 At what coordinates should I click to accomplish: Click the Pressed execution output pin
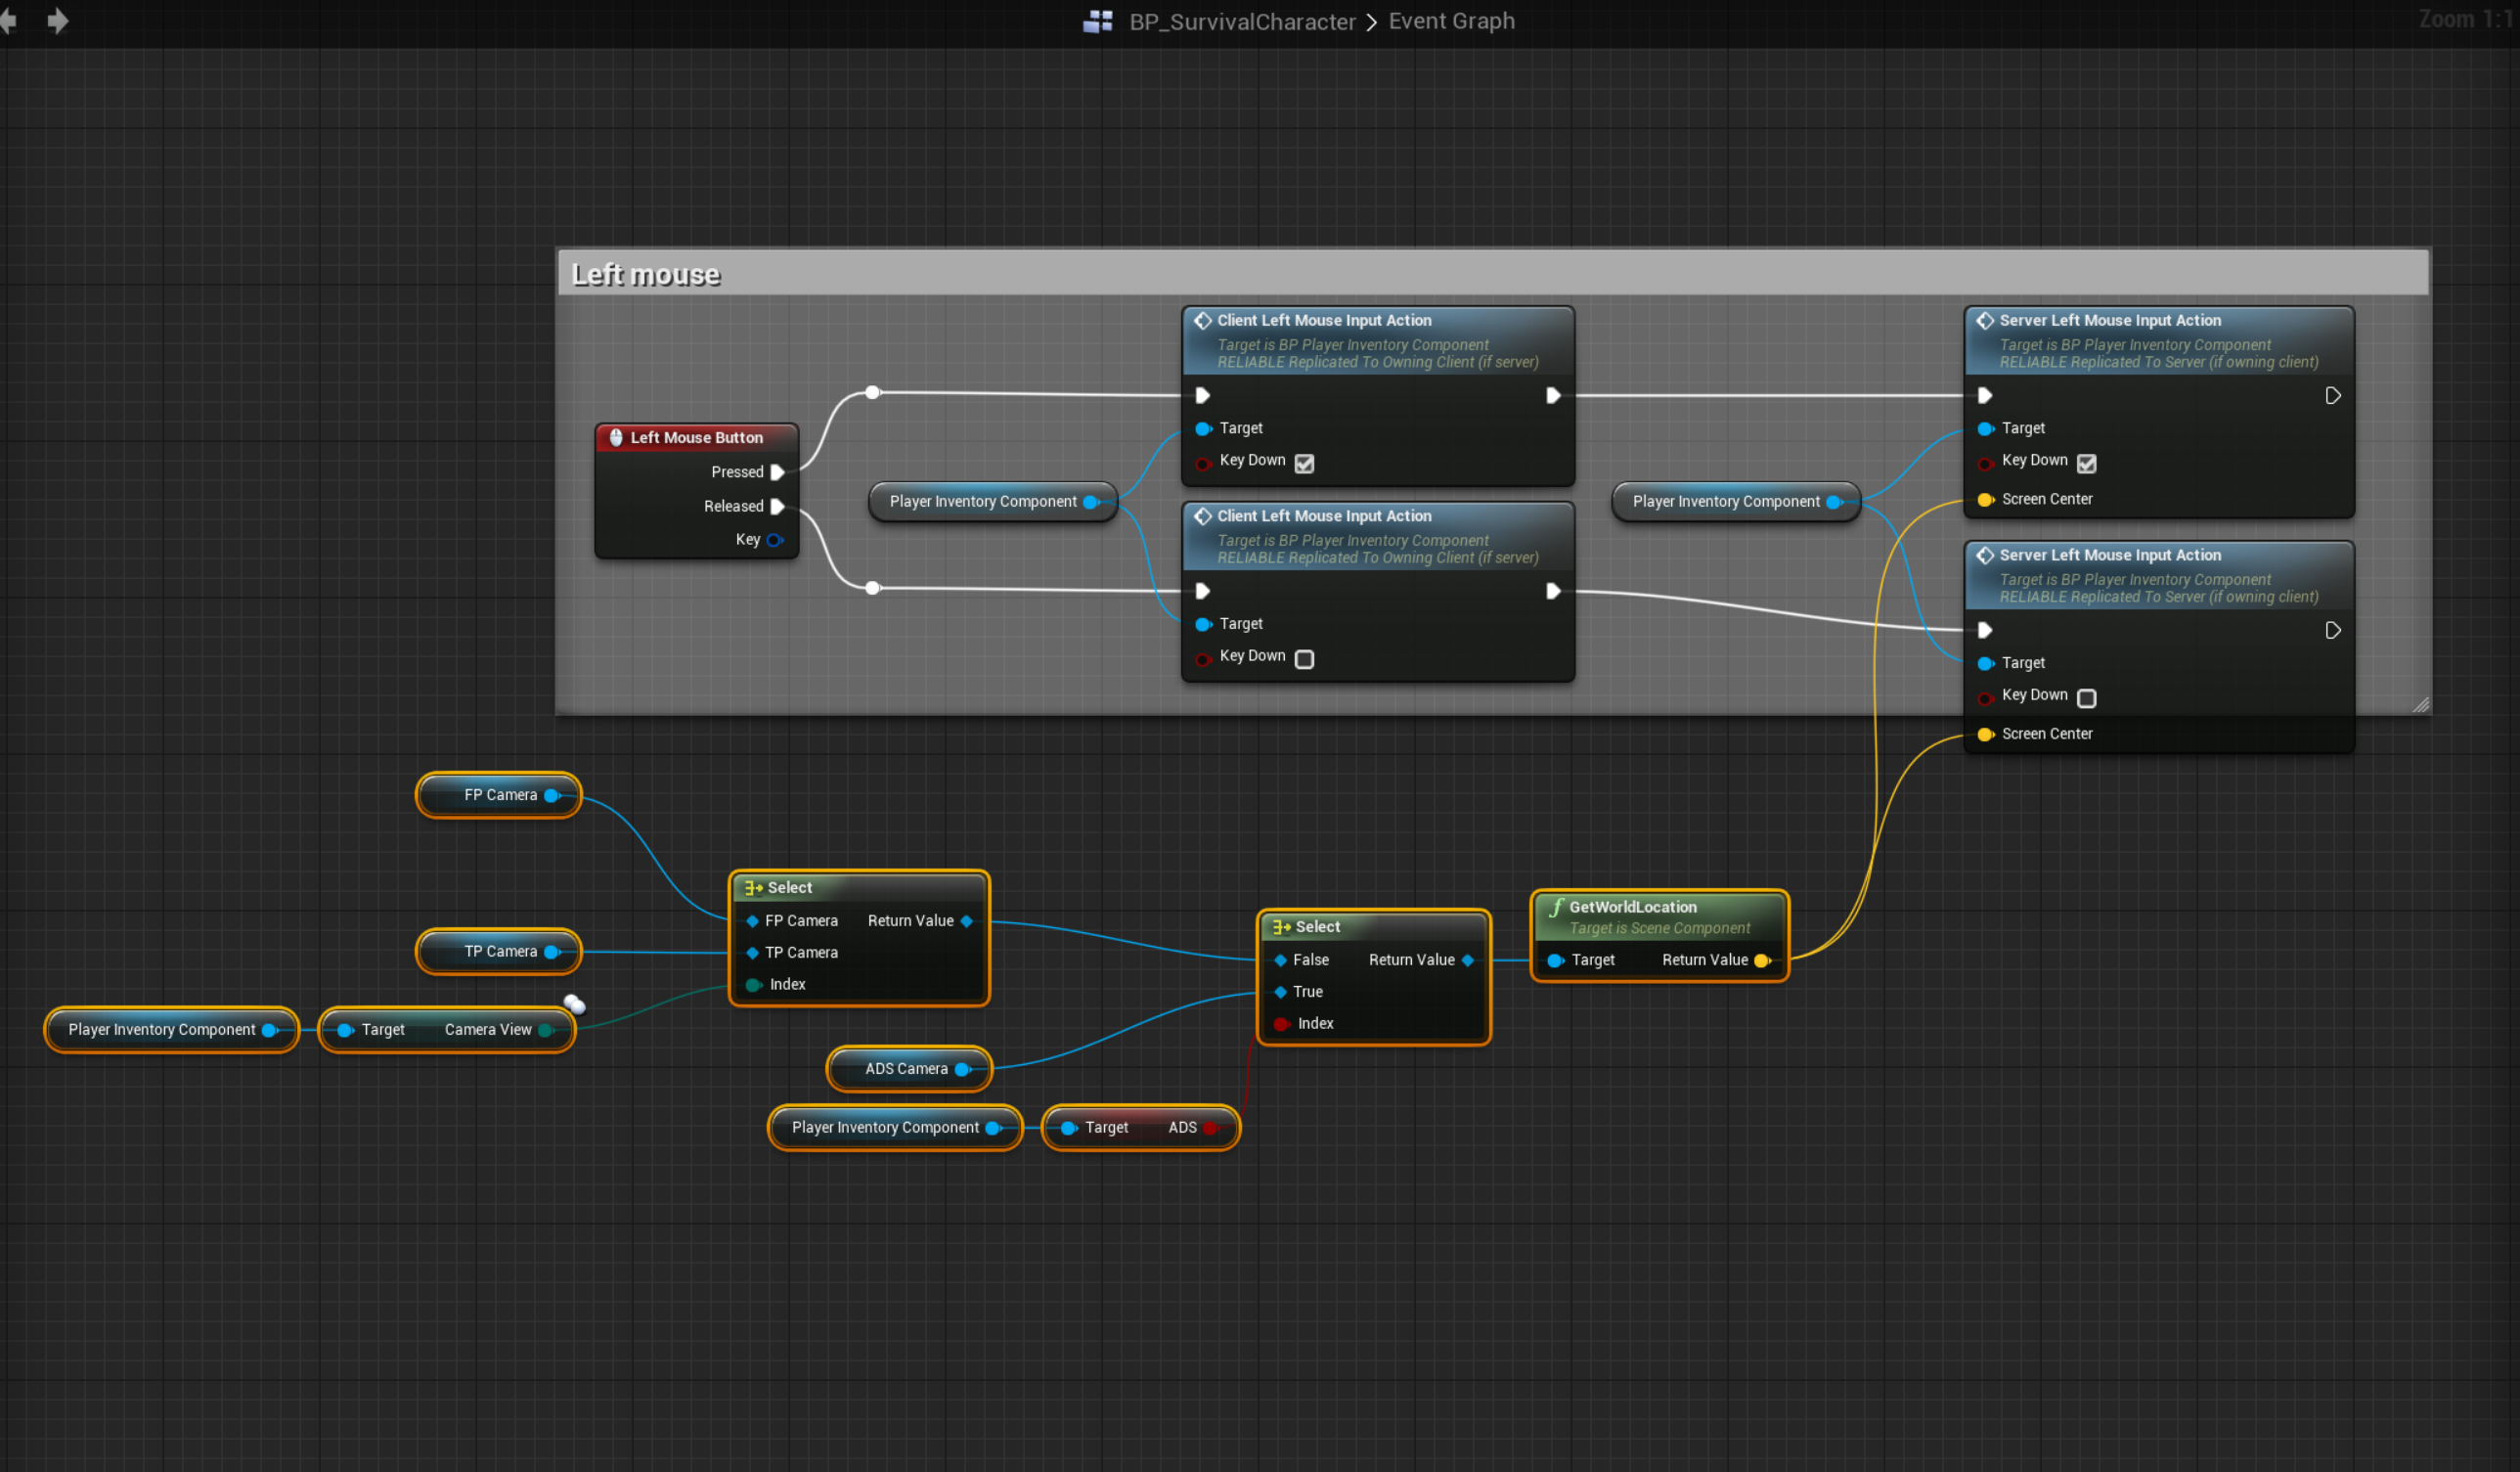tap(777, 472)
